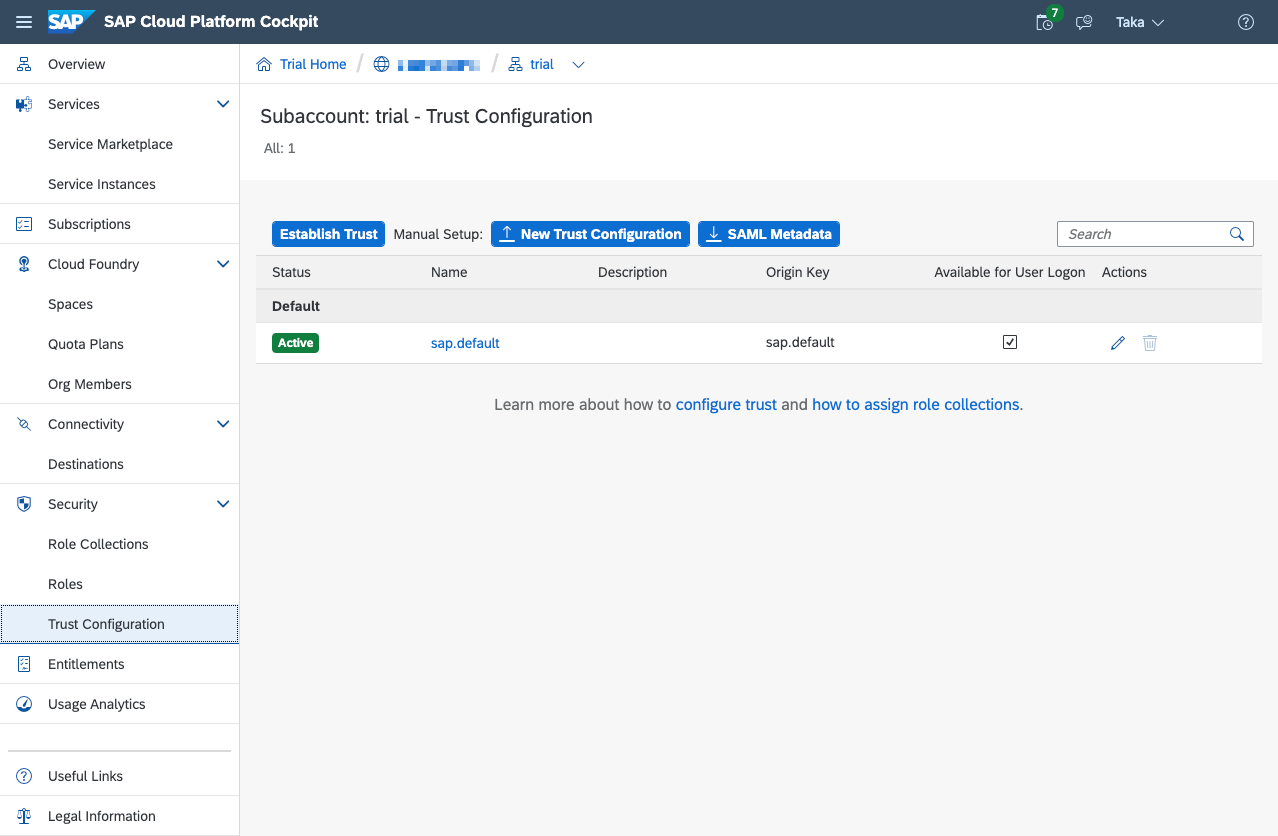Click the Actions column header
The height and width of the screenshot is (836, 1278).
[1124, 272]
